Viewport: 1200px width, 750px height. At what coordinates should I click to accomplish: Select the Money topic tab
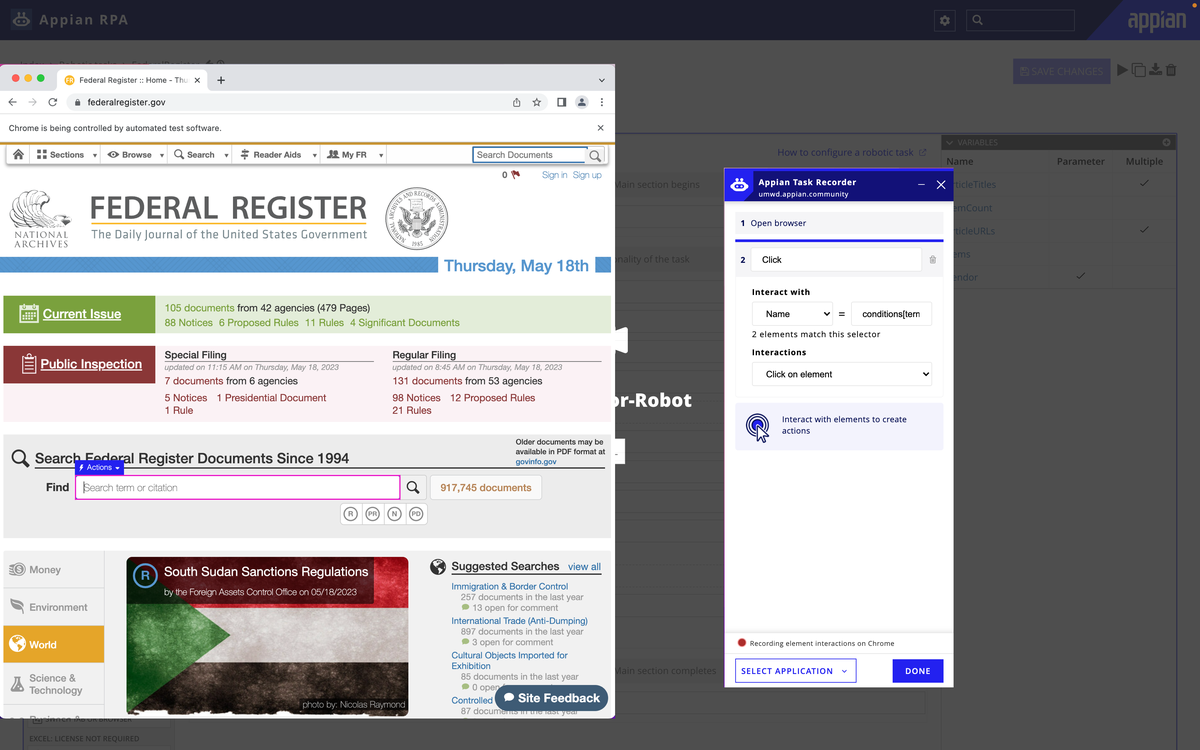54,570
